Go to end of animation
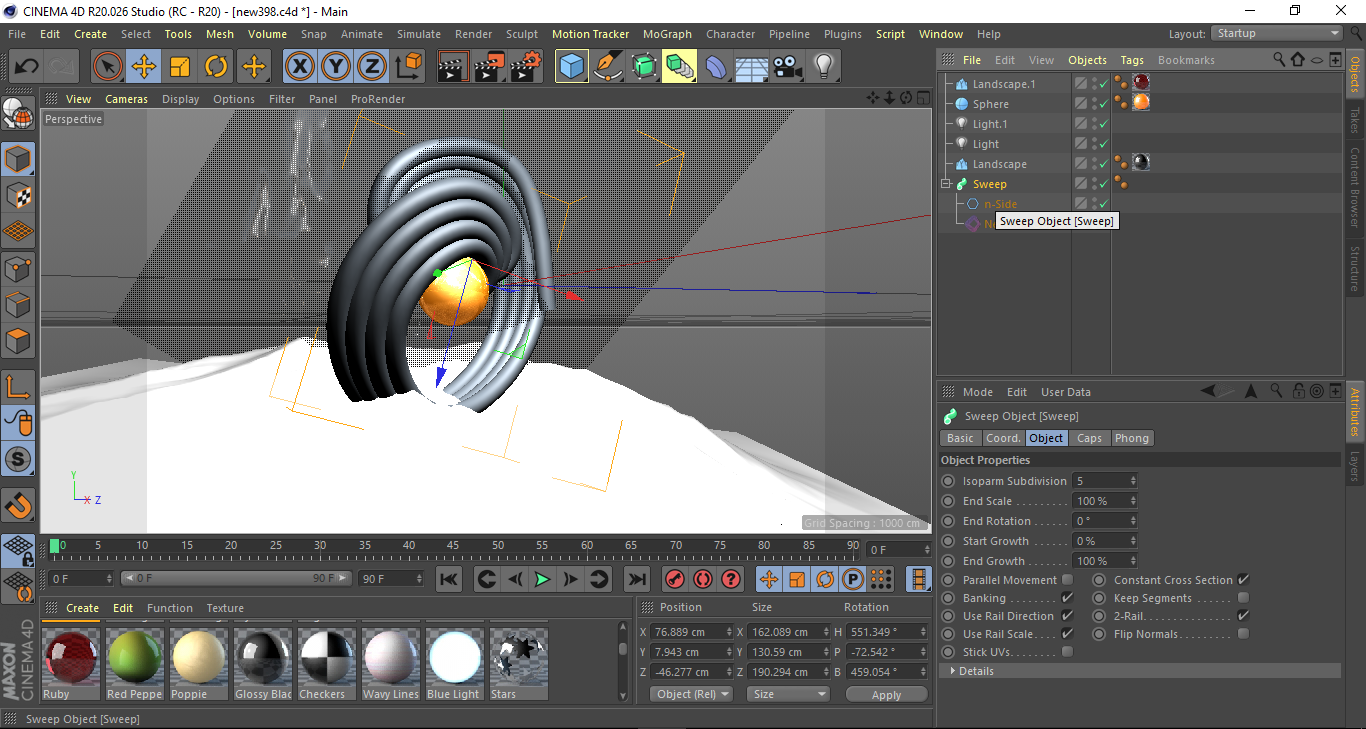Screen dimensions: 1366x729 [x=636, y=579]
